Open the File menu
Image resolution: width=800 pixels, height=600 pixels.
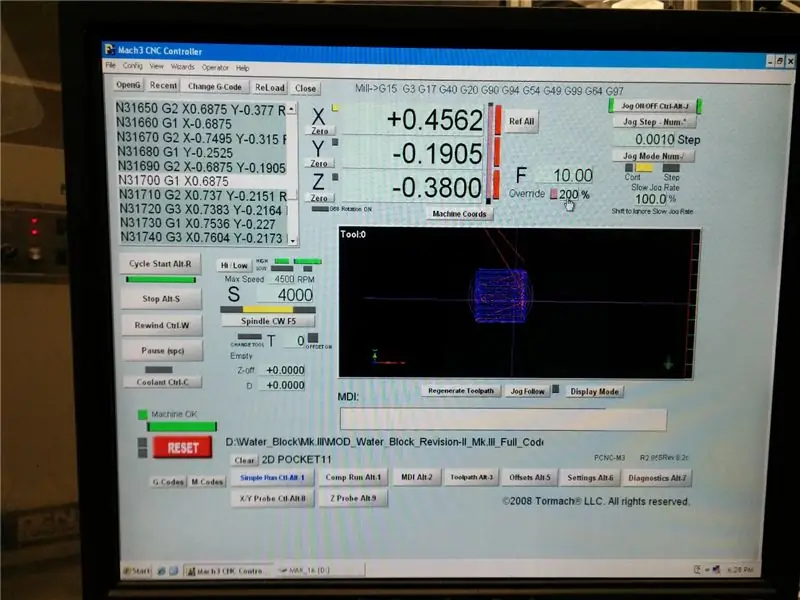(111, 65)
